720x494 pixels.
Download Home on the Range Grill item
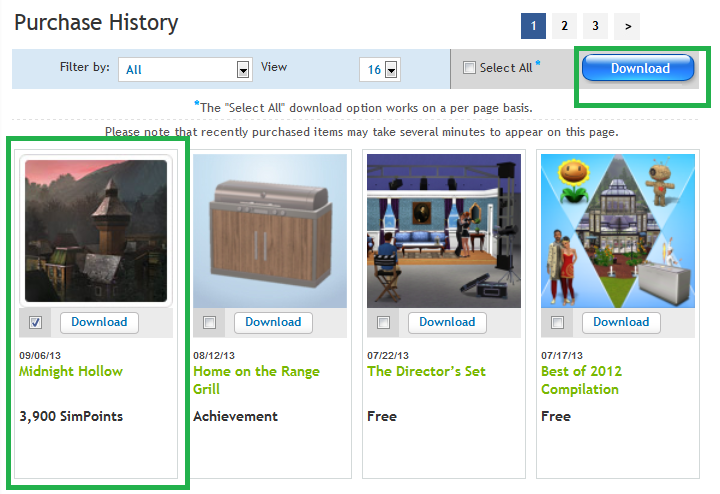273,322
